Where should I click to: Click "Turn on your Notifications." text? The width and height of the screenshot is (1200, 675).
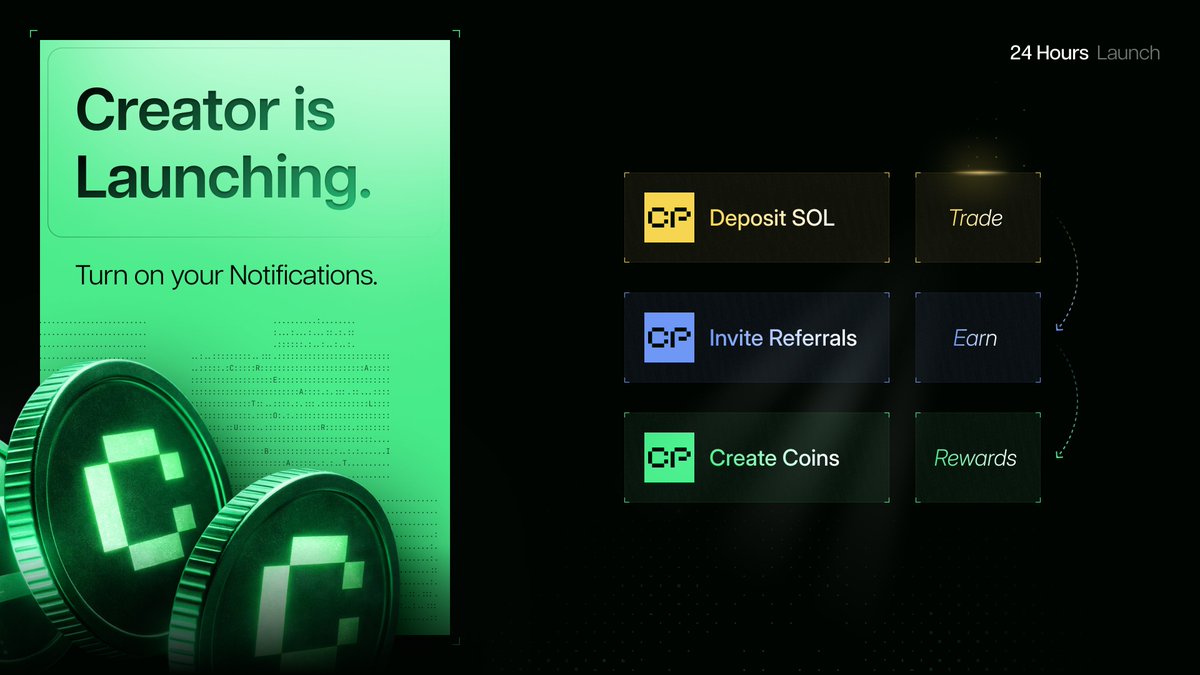227,275
